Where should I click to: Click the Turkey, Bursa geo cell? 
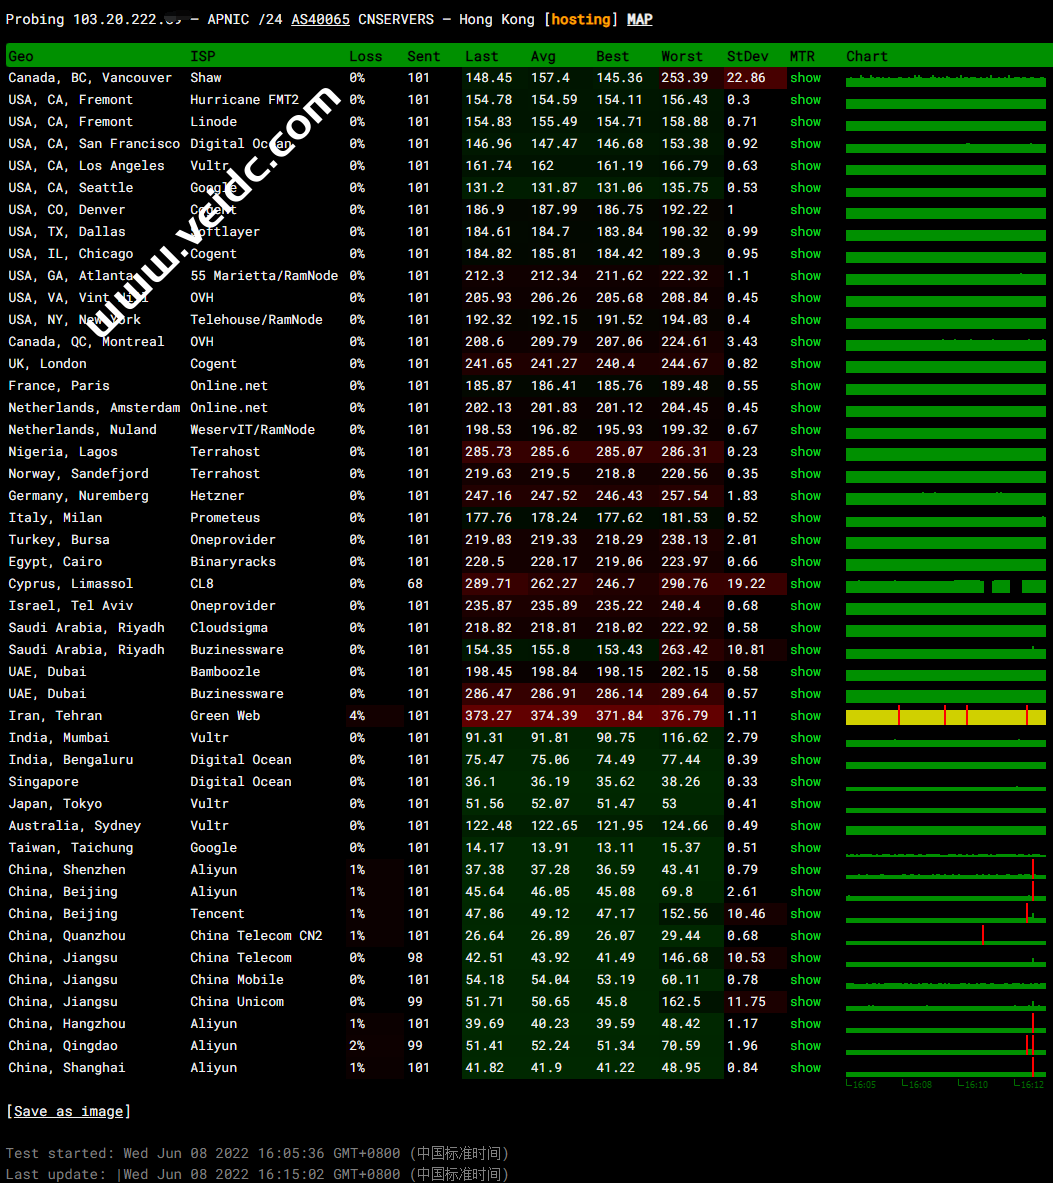pyautogui.click(x=59, y=540)
